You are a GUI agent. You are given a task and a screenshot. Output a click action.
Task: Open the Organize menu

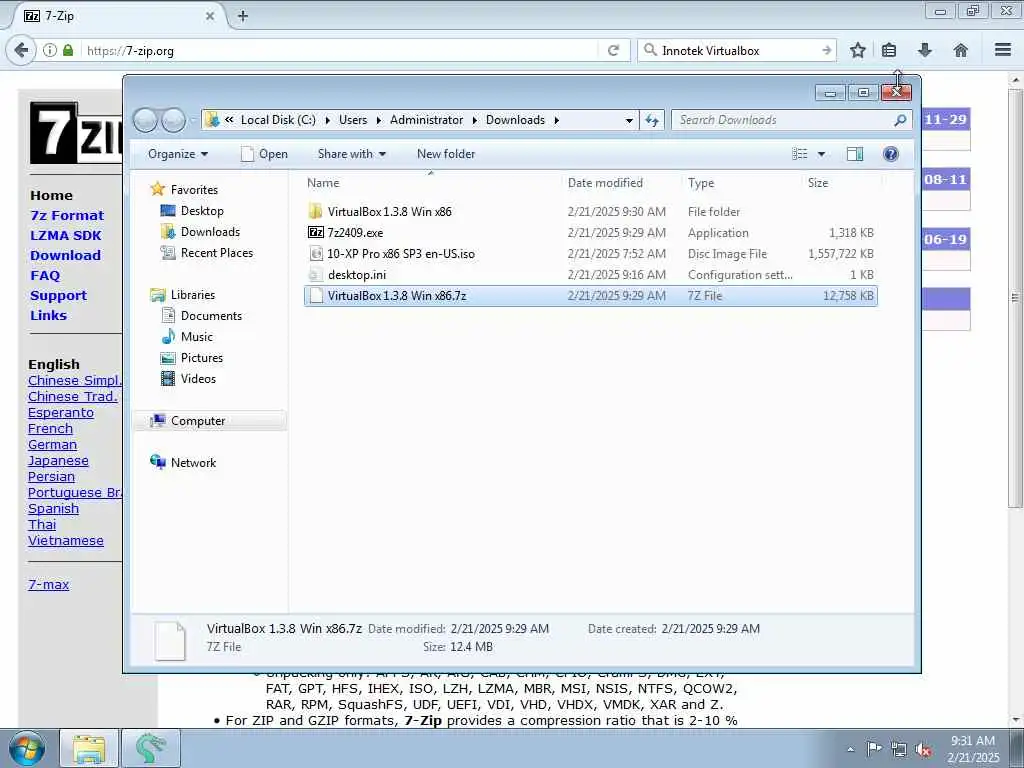178,154
